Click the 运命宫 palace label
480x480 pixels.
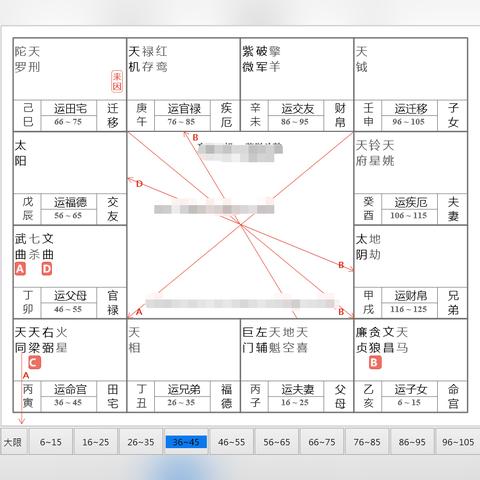[70, 390]
